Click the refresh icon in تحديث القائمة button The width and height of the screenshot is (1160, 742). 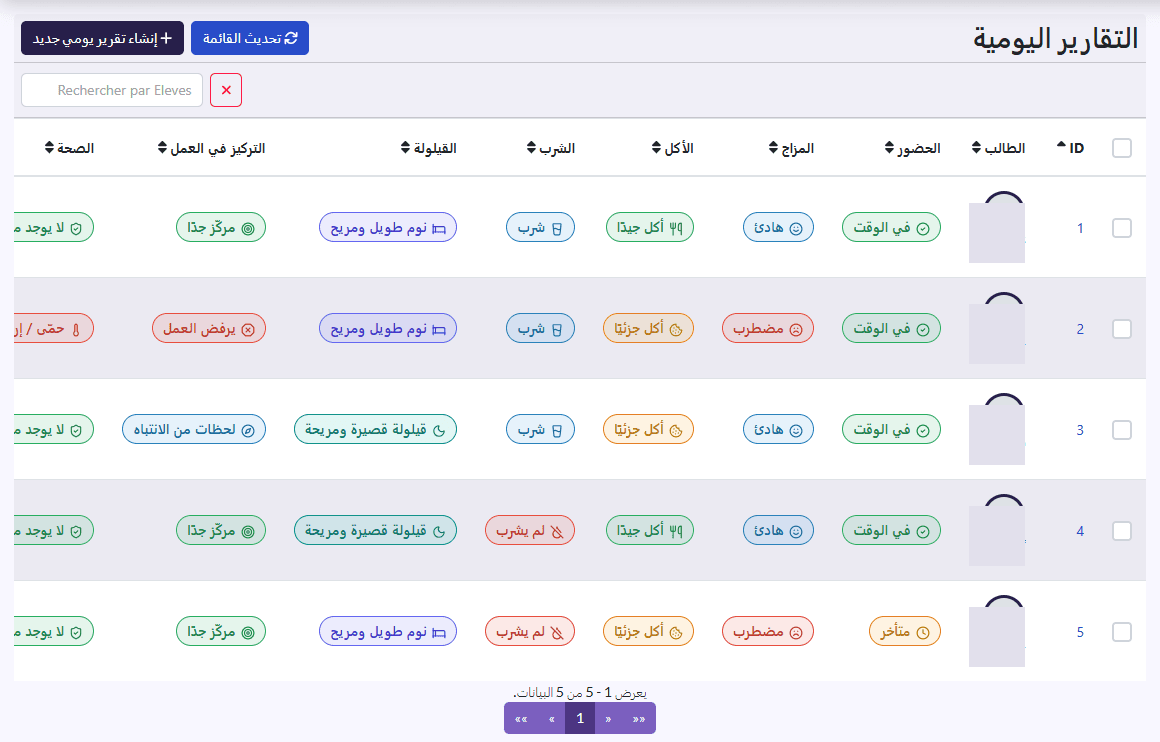pyautogui.click(x=291, y=38)
